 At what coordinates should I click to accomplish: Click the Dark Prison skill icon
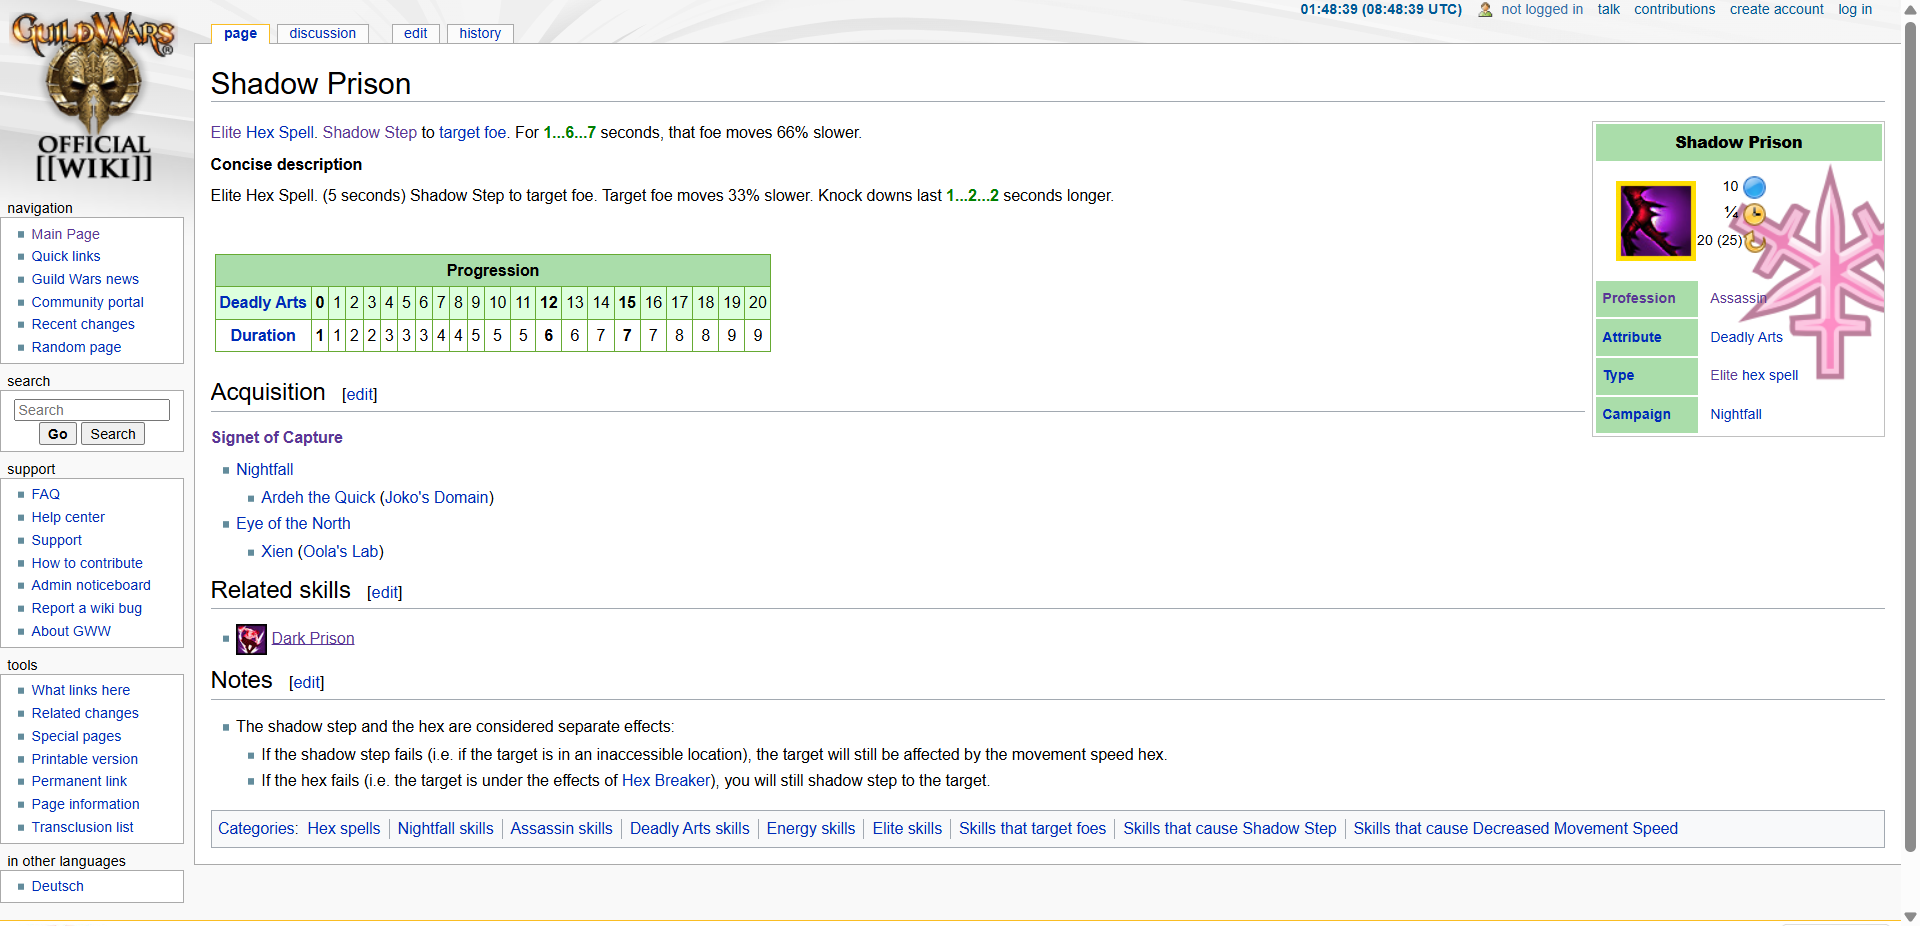pos(251,639)
